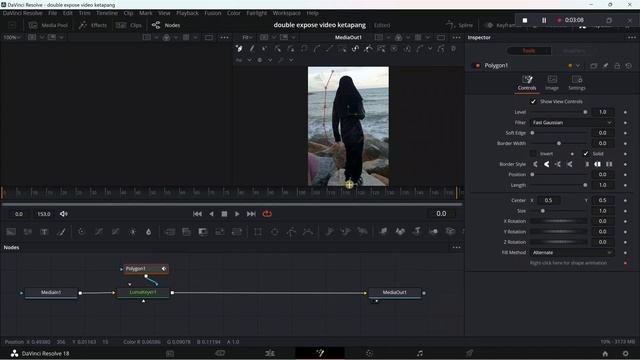Screen dimensions: 640x360
Task: Toggle loop playback button
Action: click(267, 214)
